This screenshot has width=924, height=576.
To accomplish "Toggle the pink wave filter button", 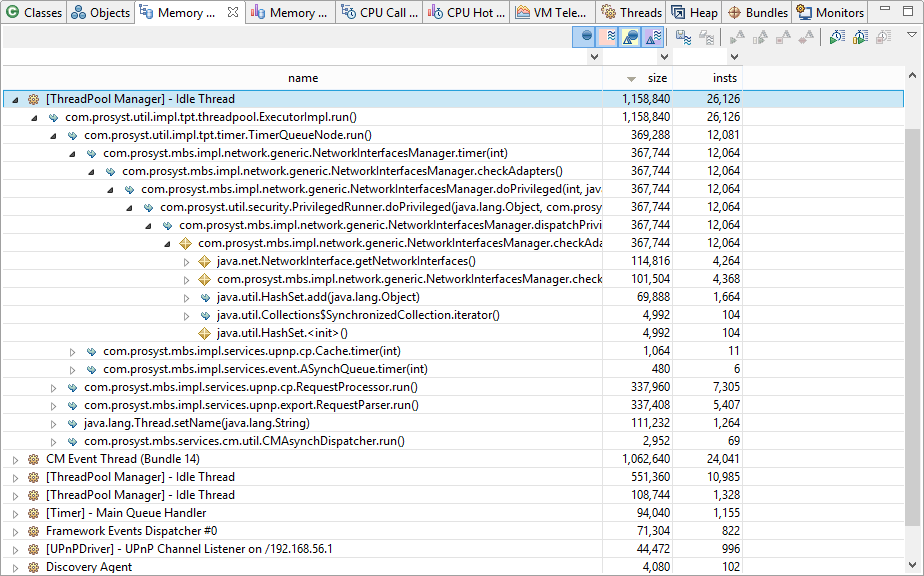I will [x=608, y=37].
